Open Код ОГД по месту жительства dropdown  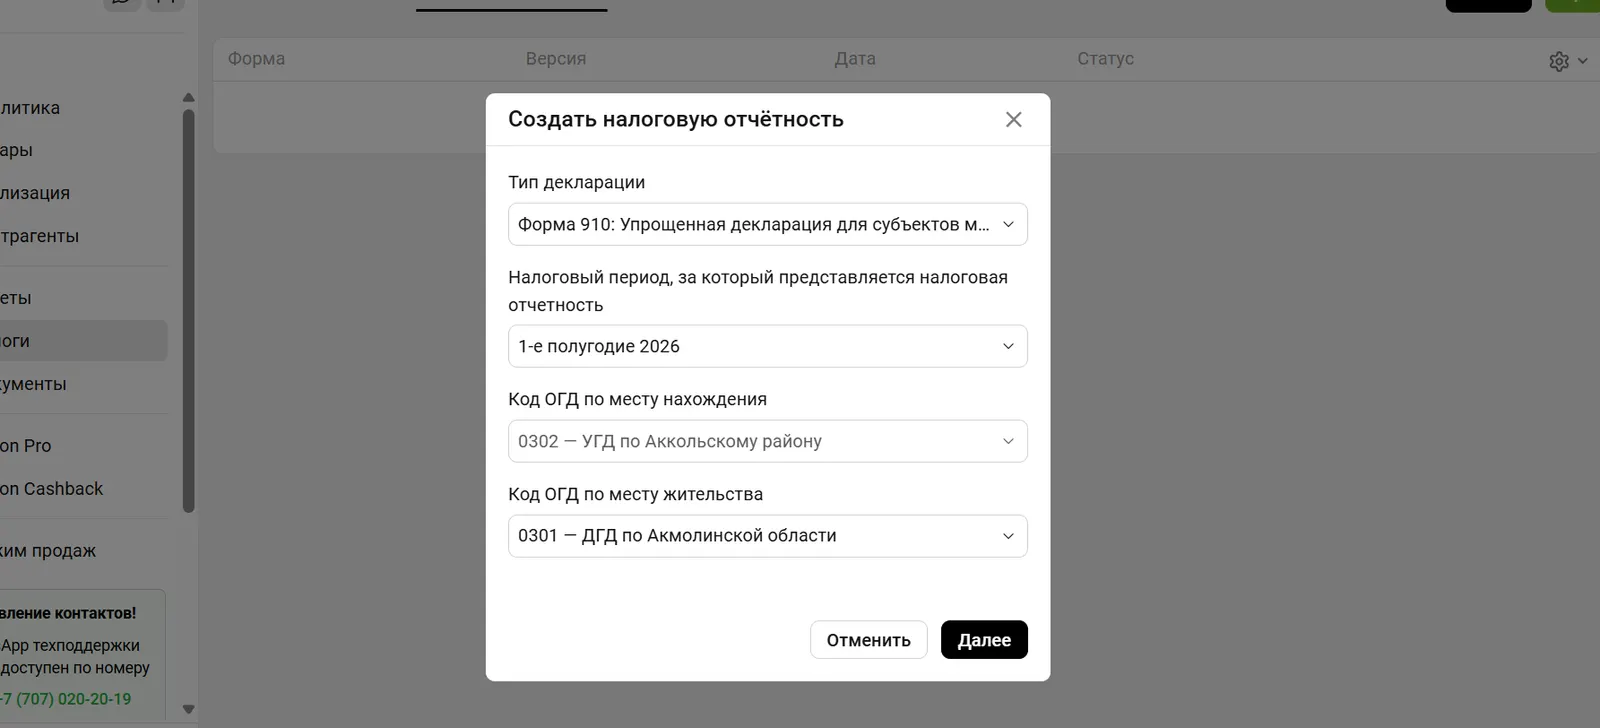coord(767,536)
